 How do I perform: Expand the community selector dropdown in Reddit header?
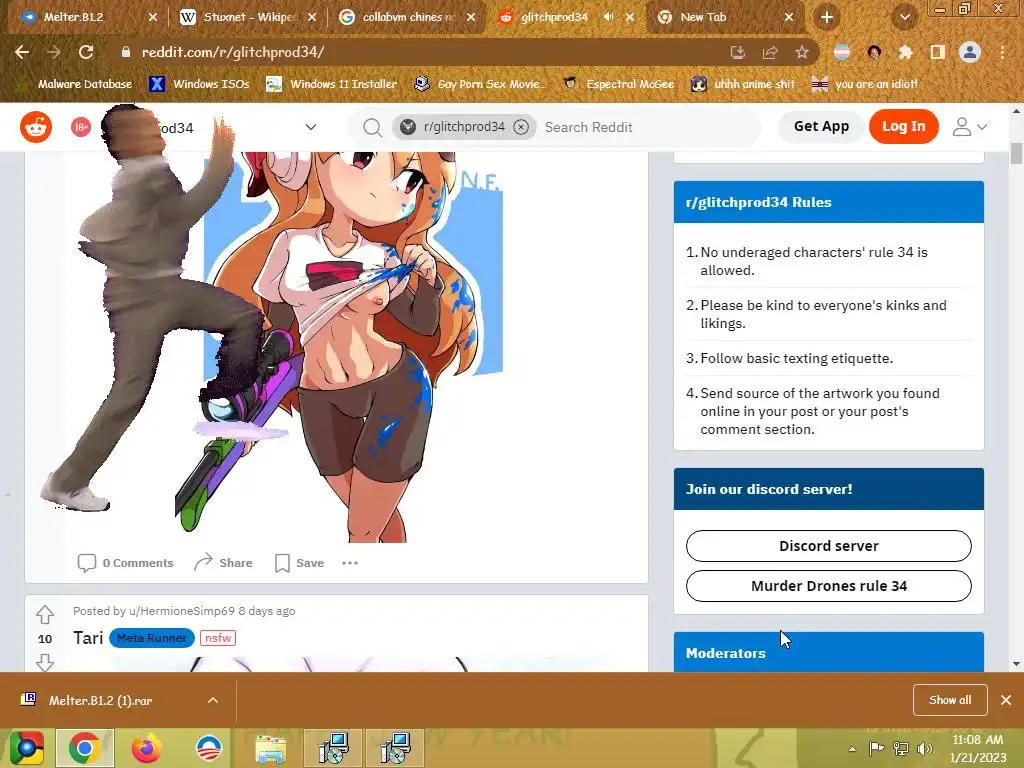(311, 127)
